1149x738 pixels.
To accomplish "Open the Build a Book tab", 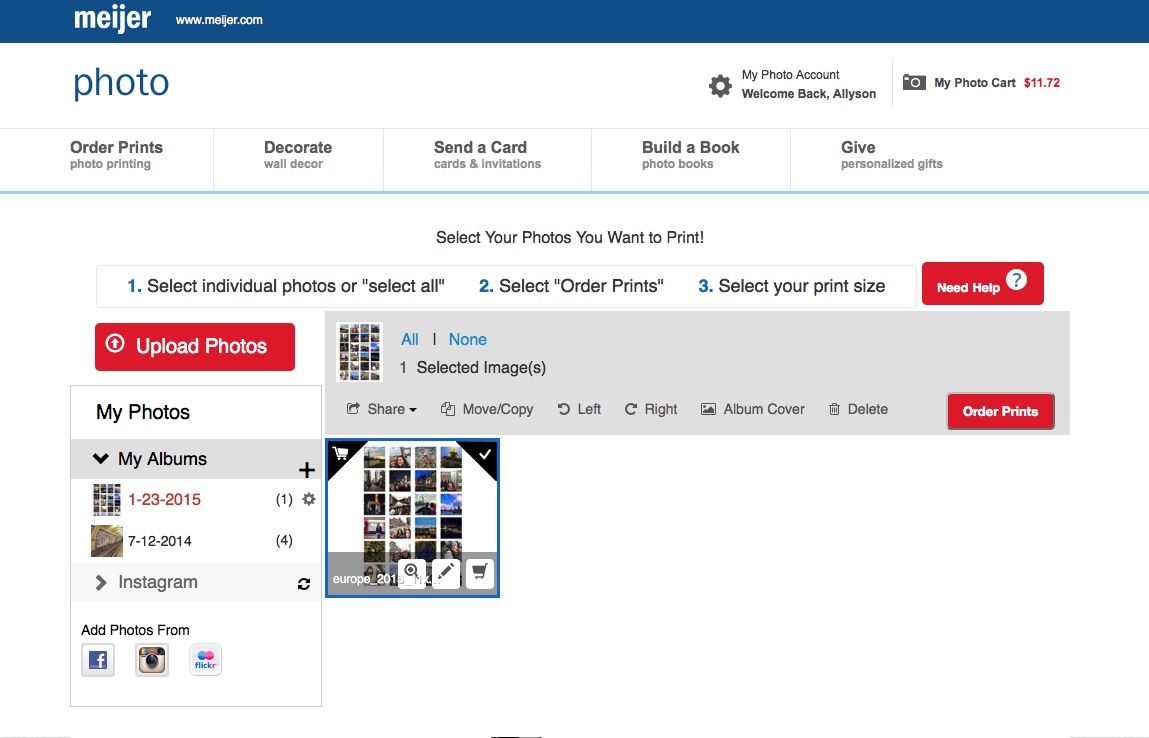I will [690, 155].
